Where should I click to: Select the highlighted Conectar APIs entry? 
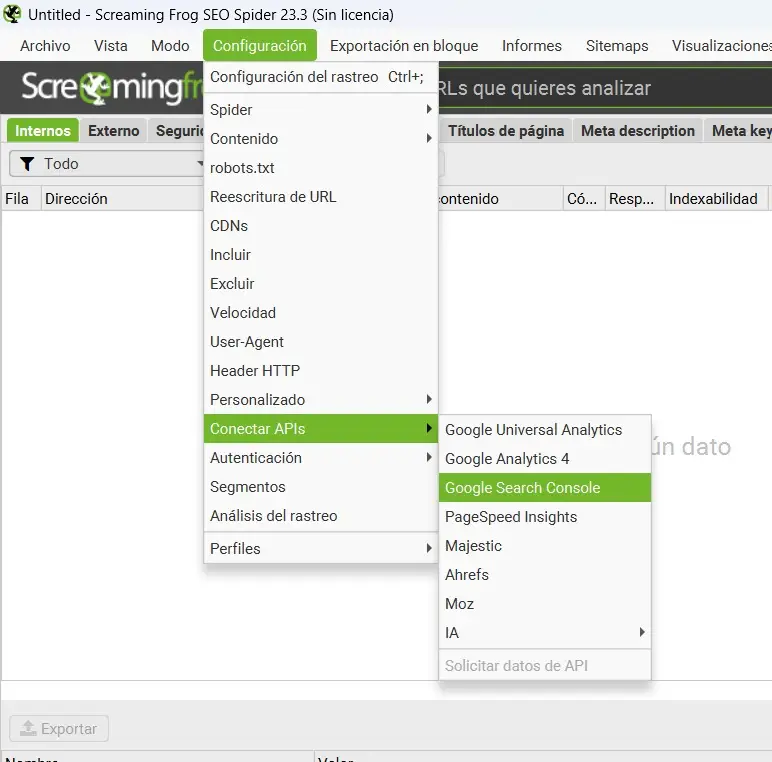(321, 428)
